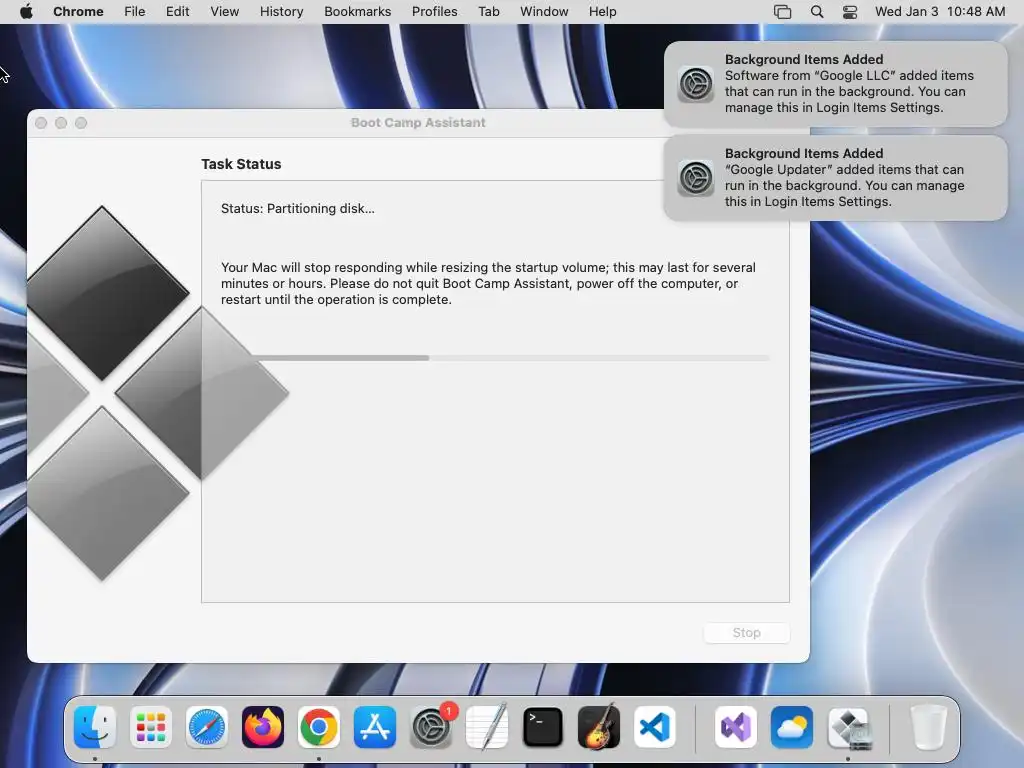Open System Settings in the Dock

coord(431,727)
